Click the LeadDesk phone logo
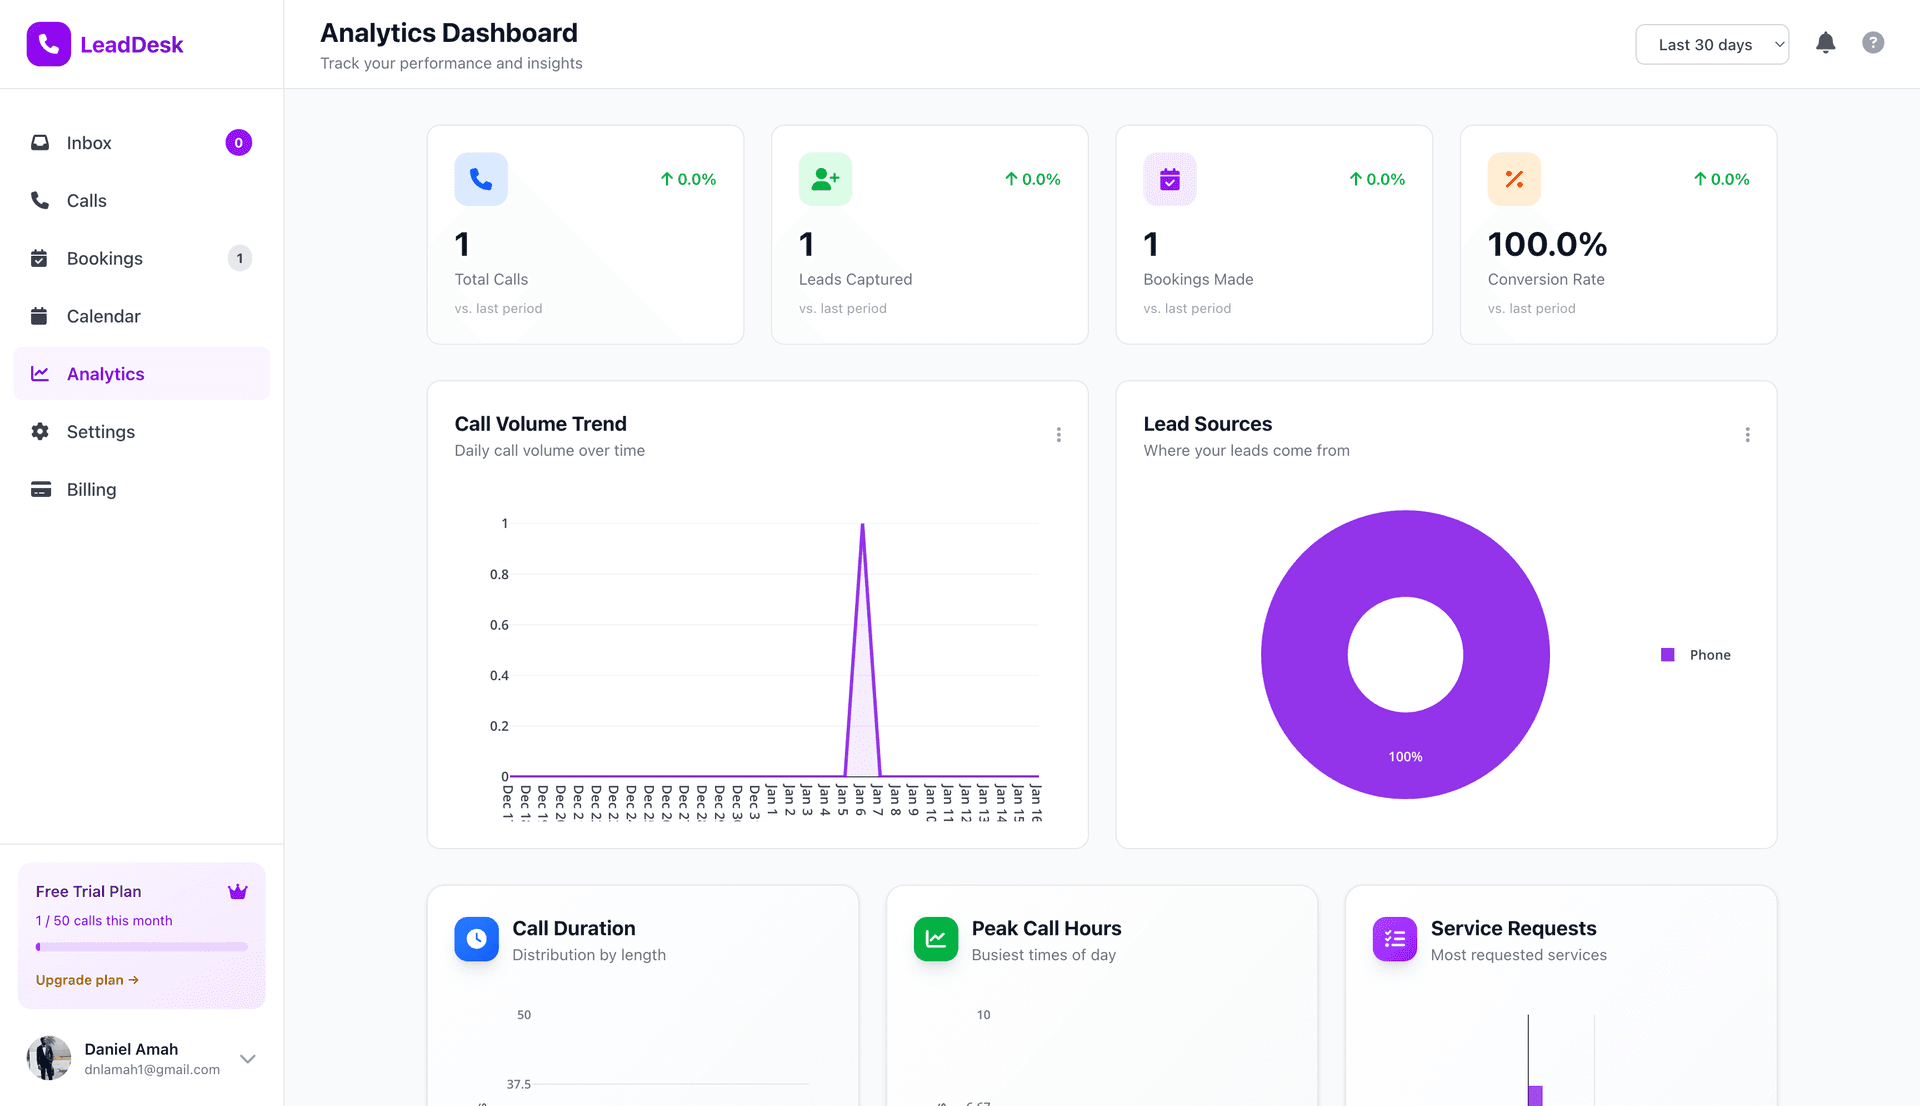Image resolution: width=1920 pixels, height=1106 pixels. [48, 43]
